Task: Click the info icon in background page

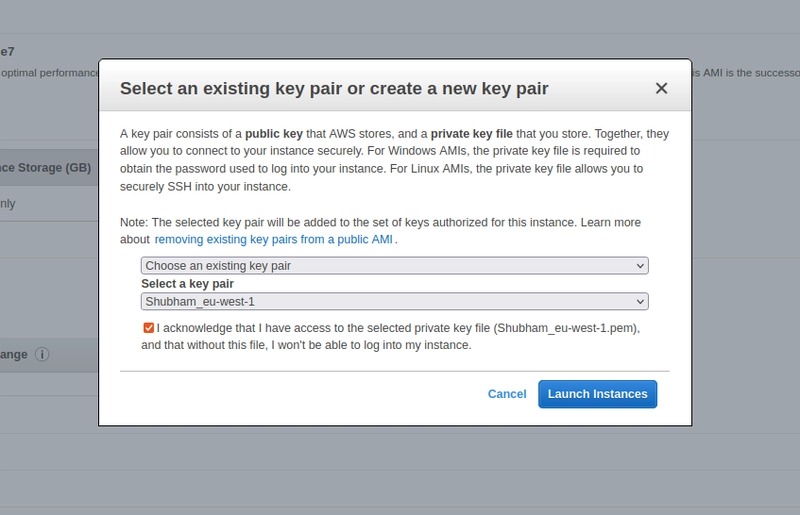Action: pos(42,354)
